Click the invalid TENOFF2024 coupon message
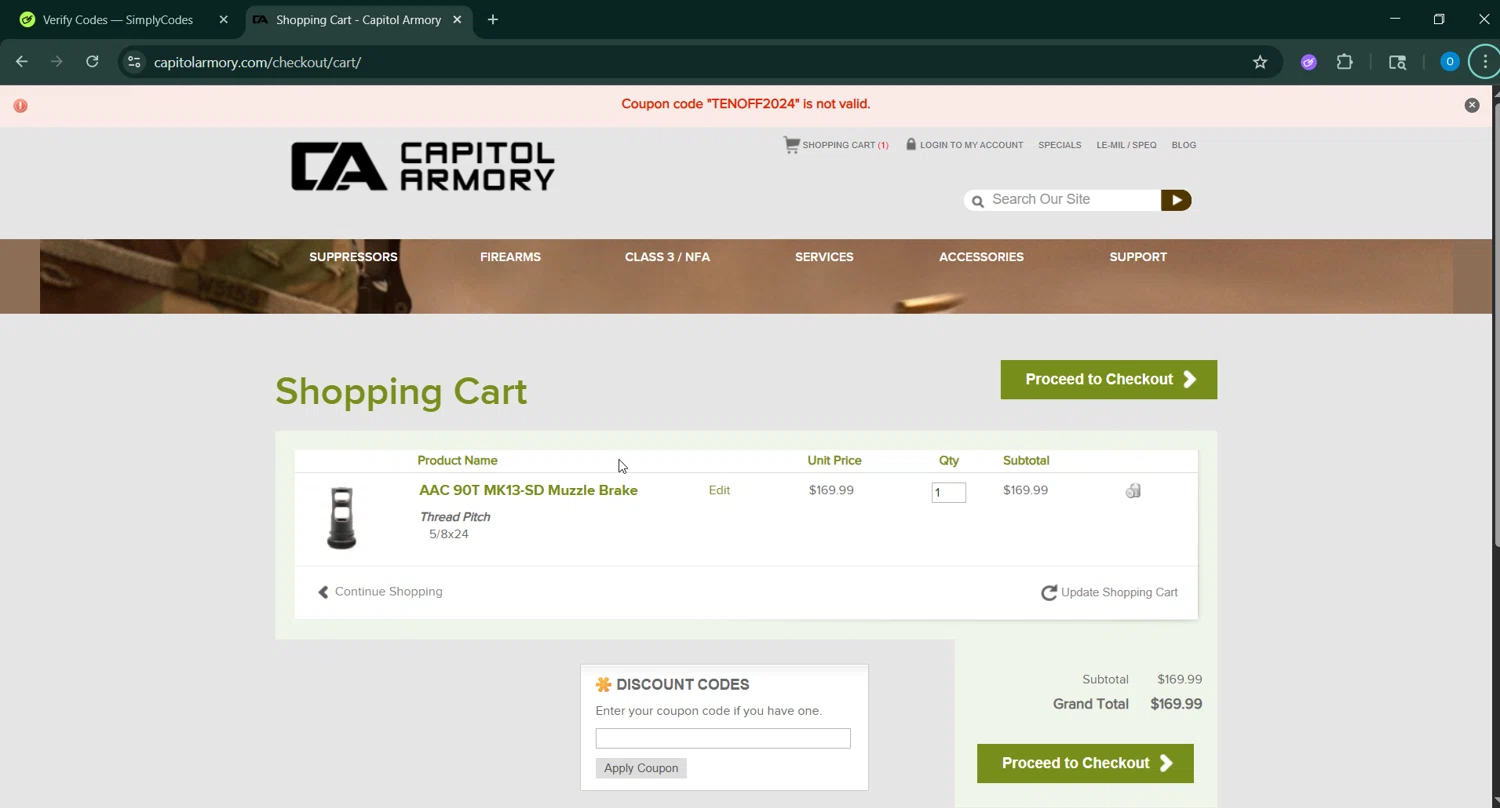 (746, 104)
